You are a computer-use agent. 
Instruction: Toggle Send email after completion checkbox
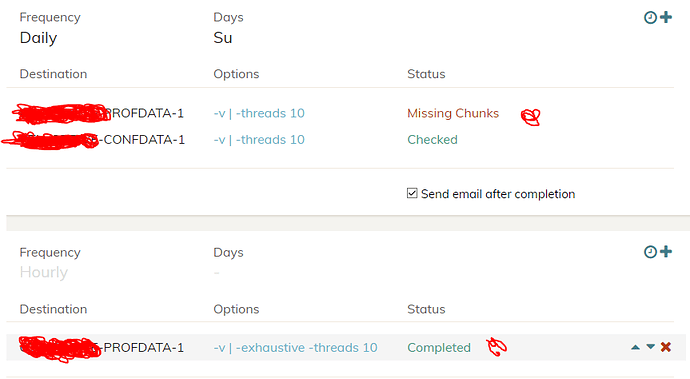pos(412,193)
